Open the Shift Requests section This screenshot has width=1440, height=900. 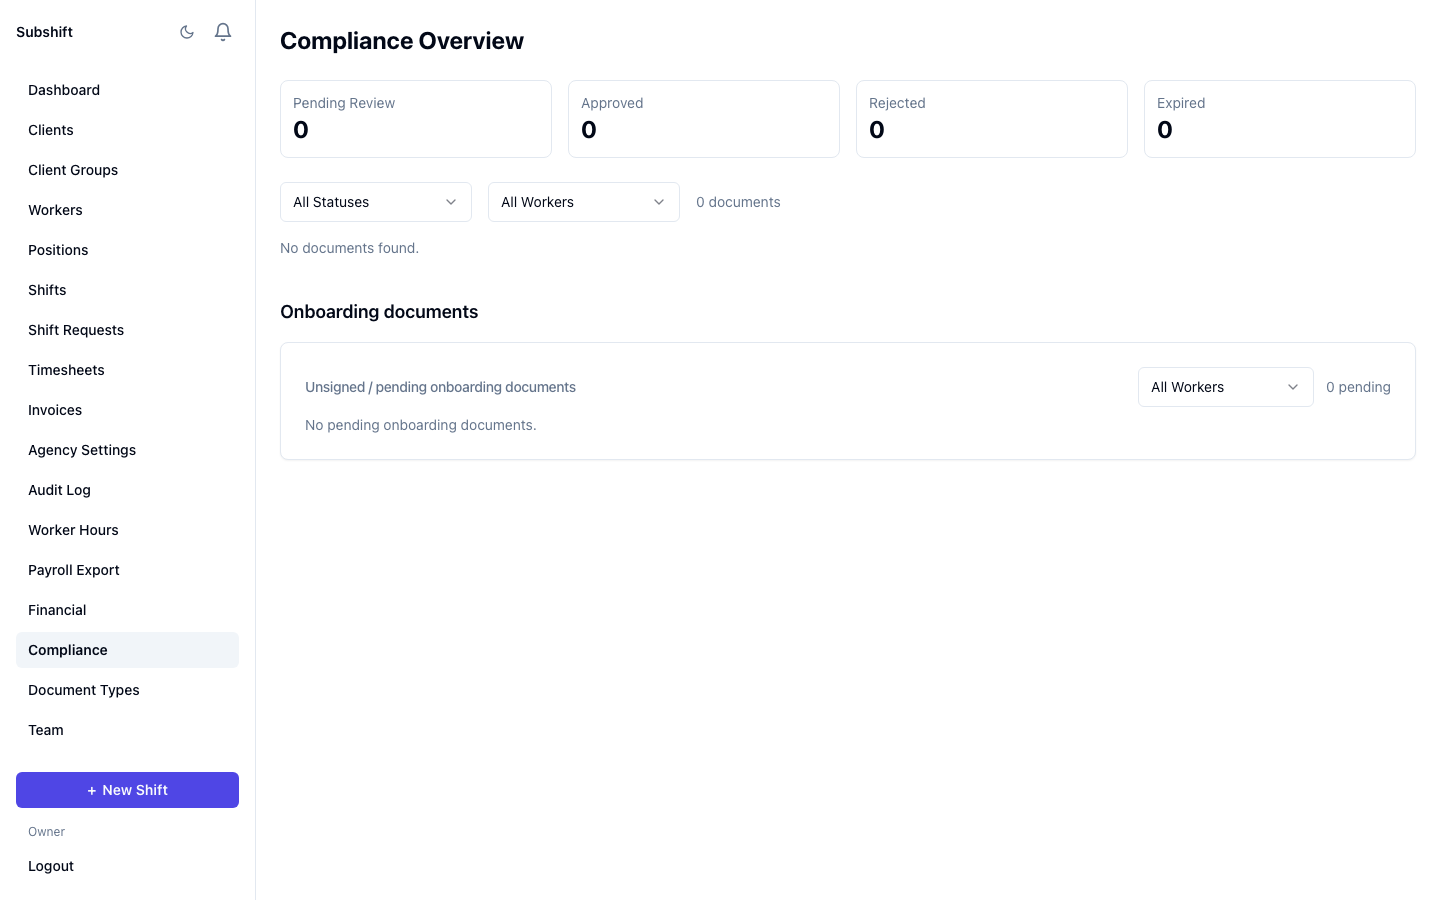pyautogui.click(x=76, y=330)
